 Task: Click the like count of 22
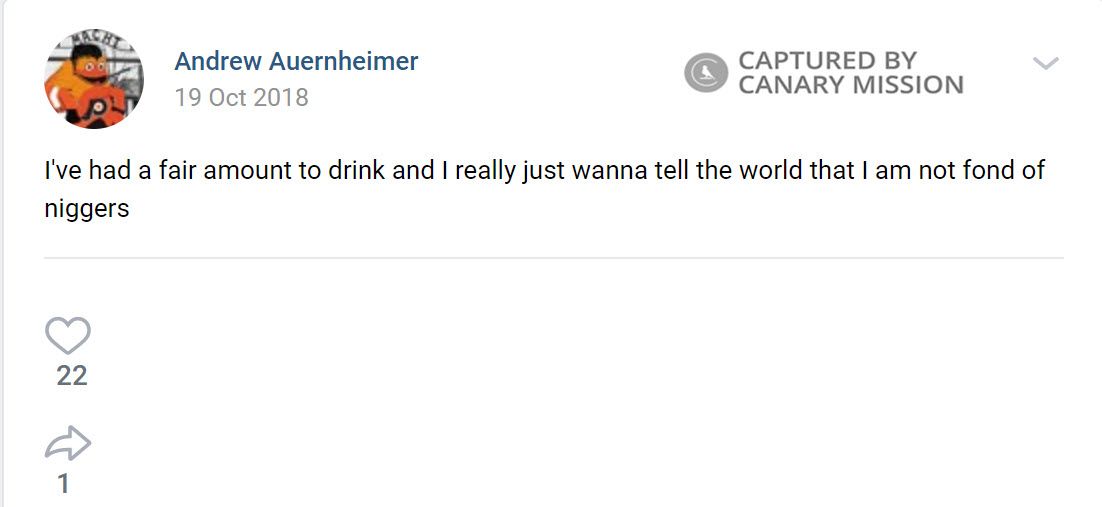(x=71, y=376)
